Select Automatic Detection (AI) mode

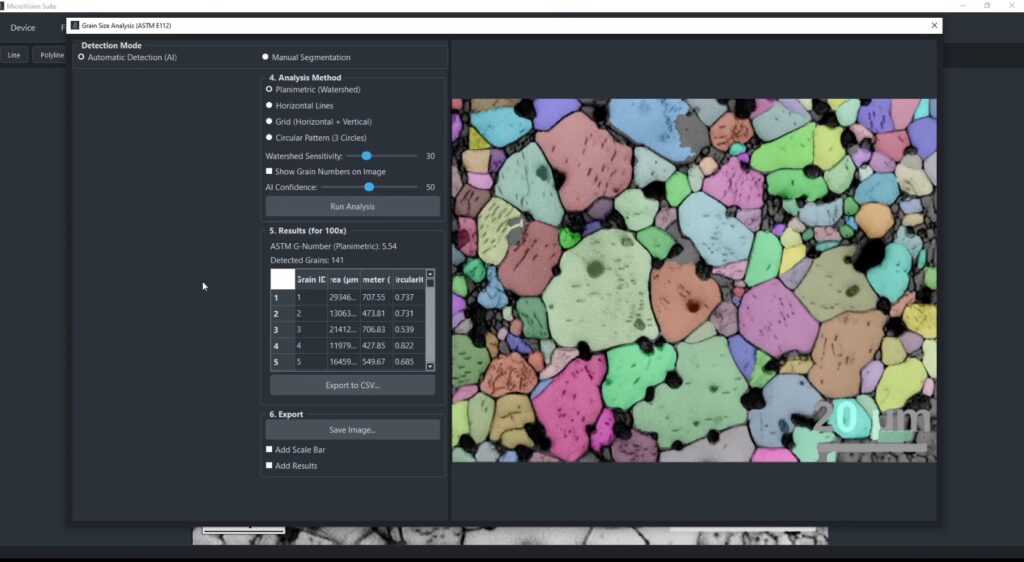(x=82, y=57)
